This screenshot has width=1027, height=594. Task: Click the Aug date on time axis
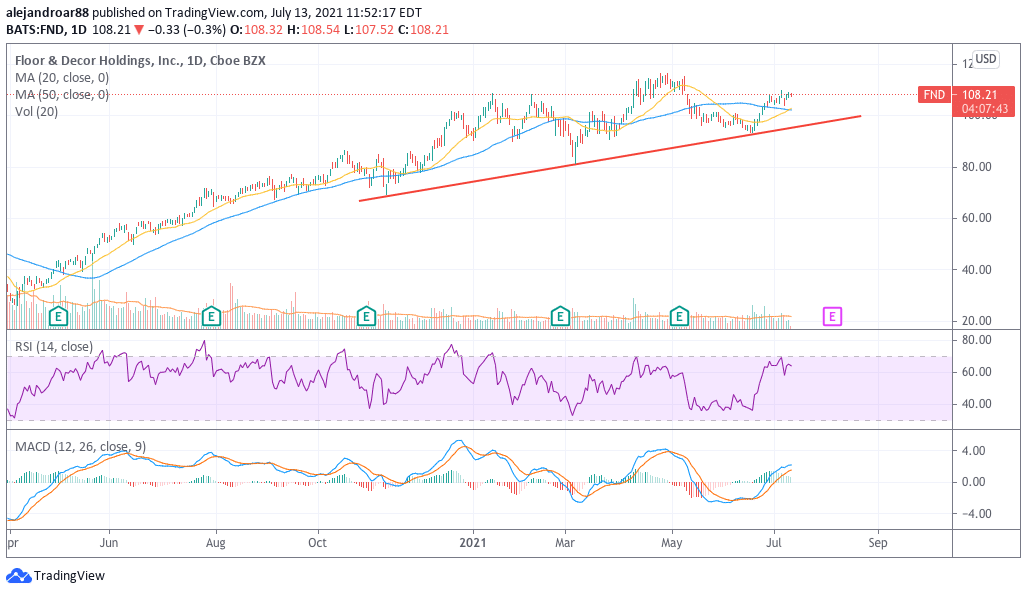click(x=215, y=543)
